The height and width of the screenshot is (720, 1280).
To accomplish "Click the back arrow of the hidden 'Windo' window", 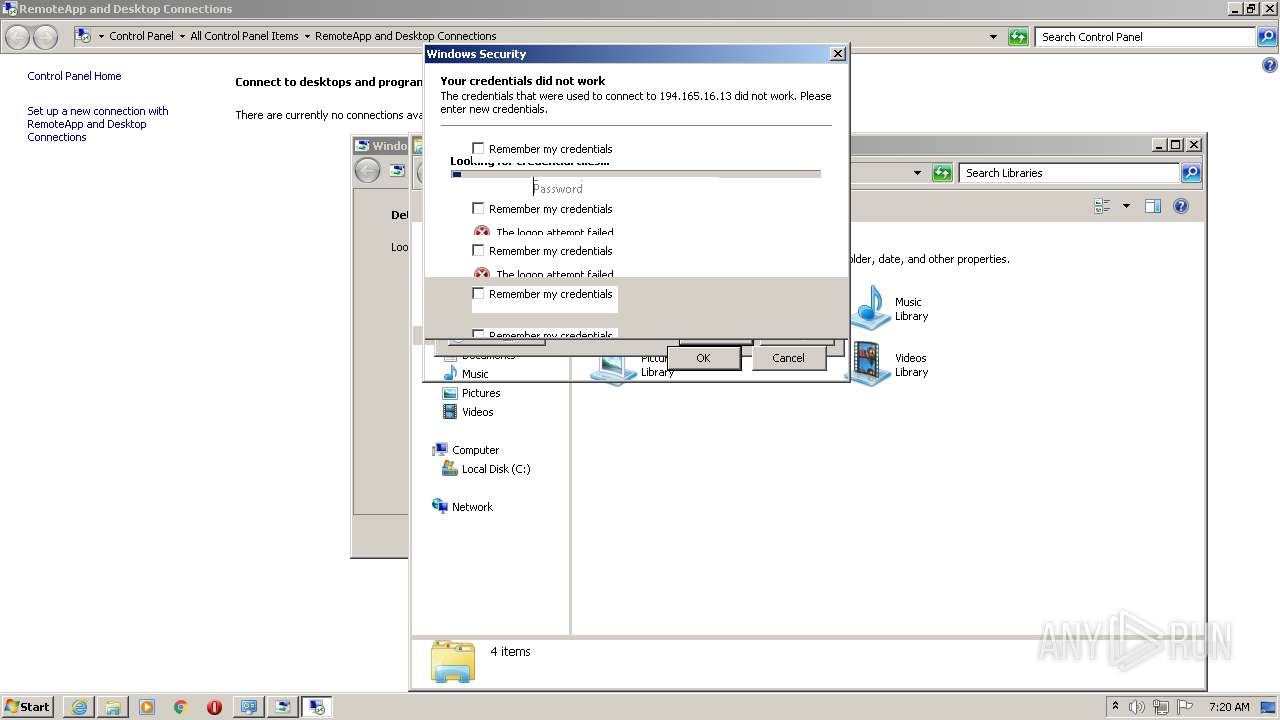I will (x=367, y=171).
